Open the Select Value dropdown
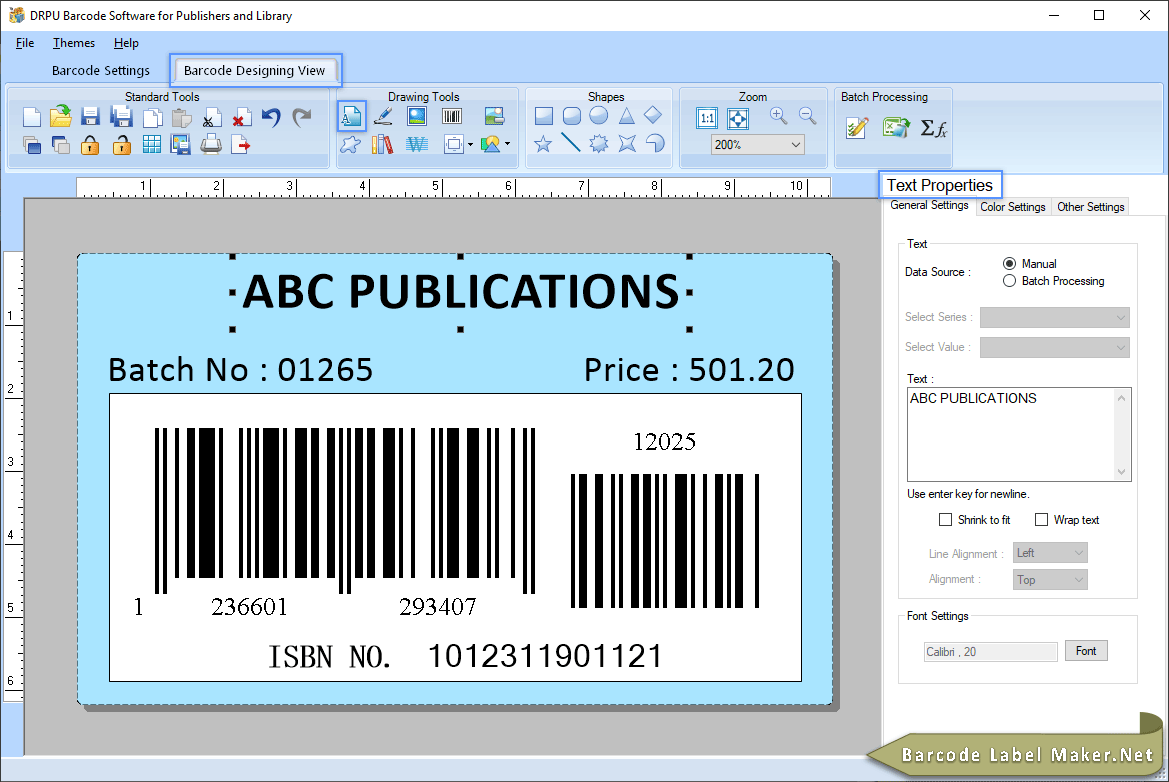Image resolution: width=1169 pixels, height=782 pixels. pos(1054,347)
